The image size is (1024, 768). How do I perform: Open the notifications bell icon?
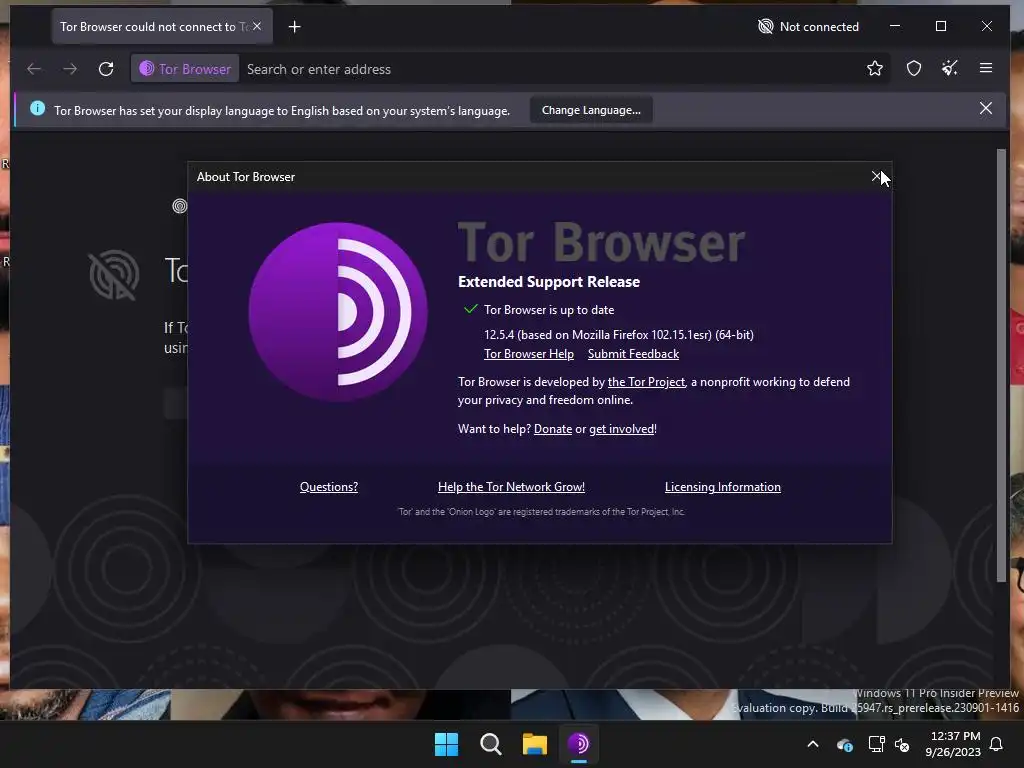point(997,744)
